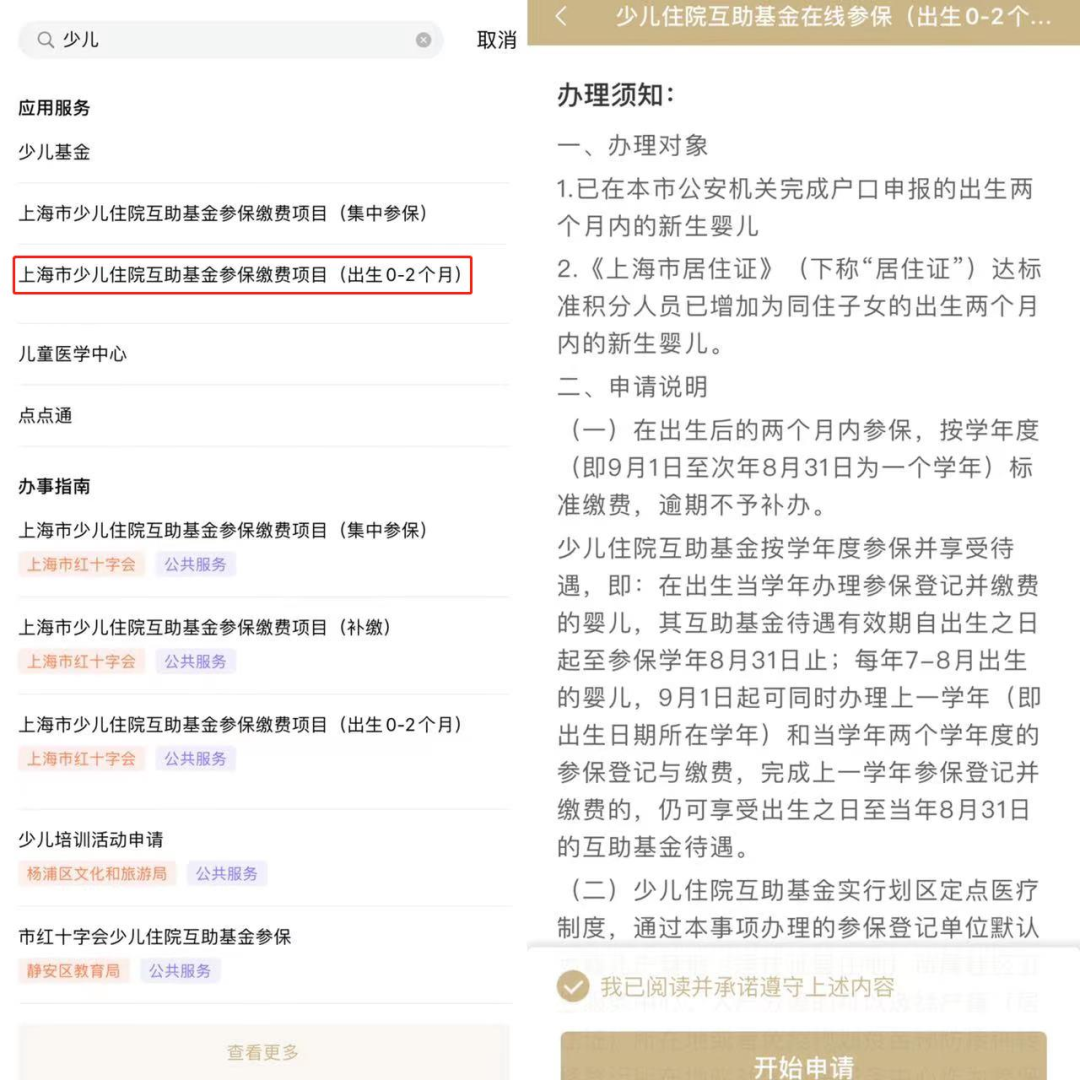
Task: Clear the search field with the X icon
Action: (423, 40)
